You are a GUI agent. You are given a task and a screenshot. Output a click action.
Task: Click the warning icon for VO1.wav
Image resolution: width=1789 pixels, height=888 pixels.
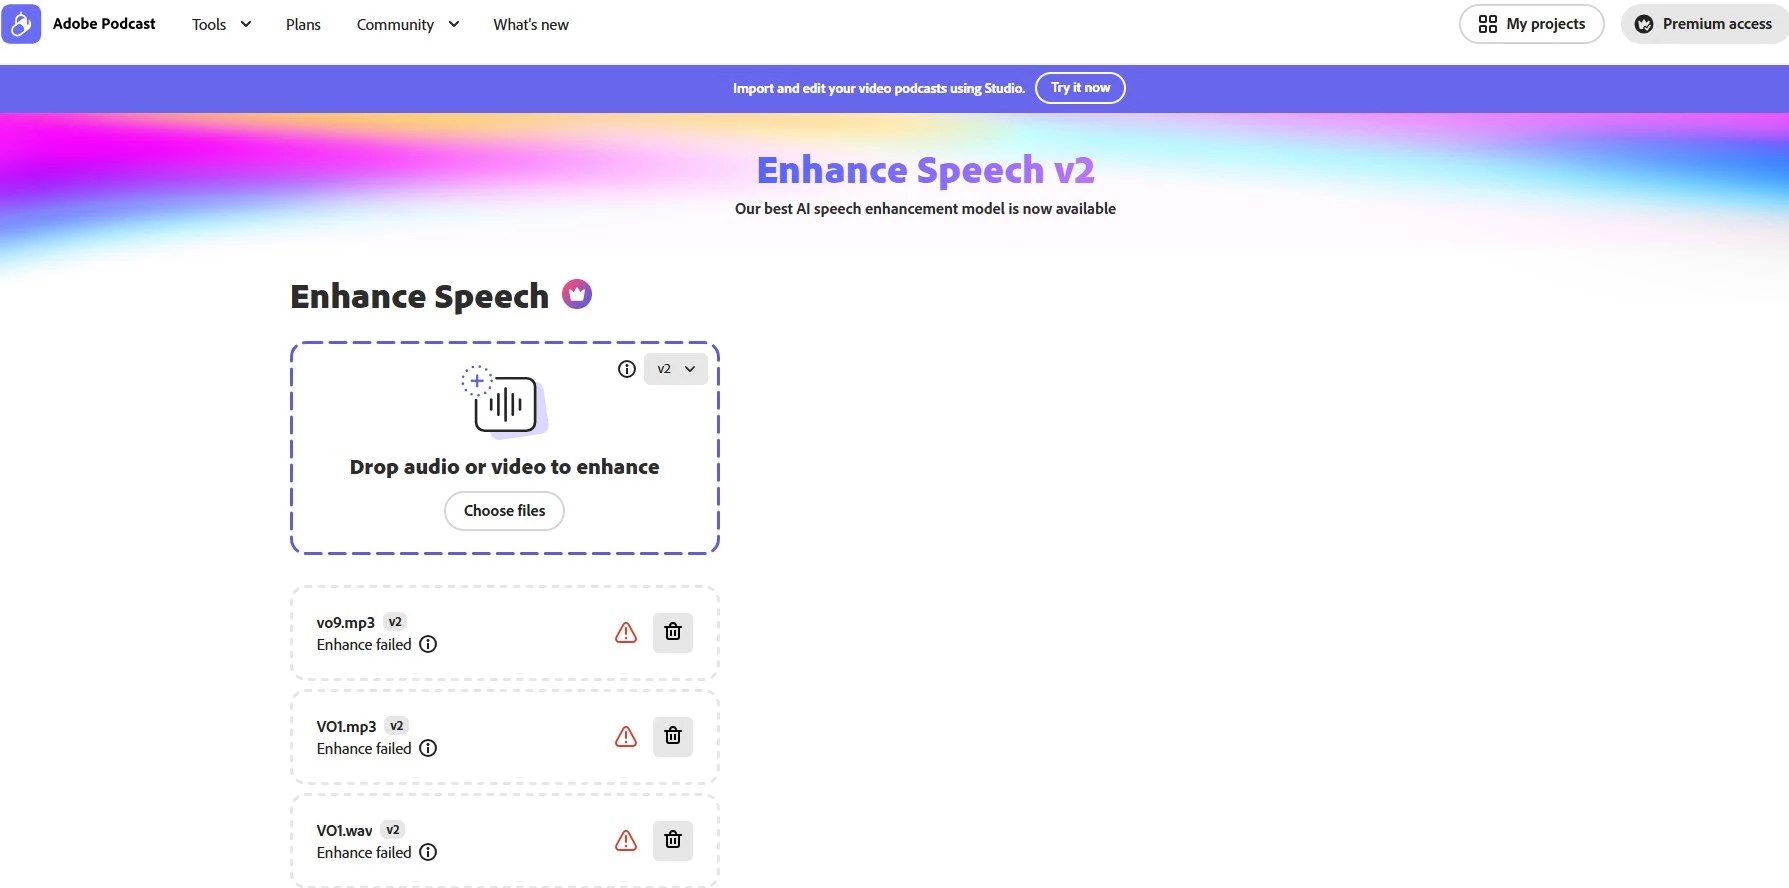[626, 840]
